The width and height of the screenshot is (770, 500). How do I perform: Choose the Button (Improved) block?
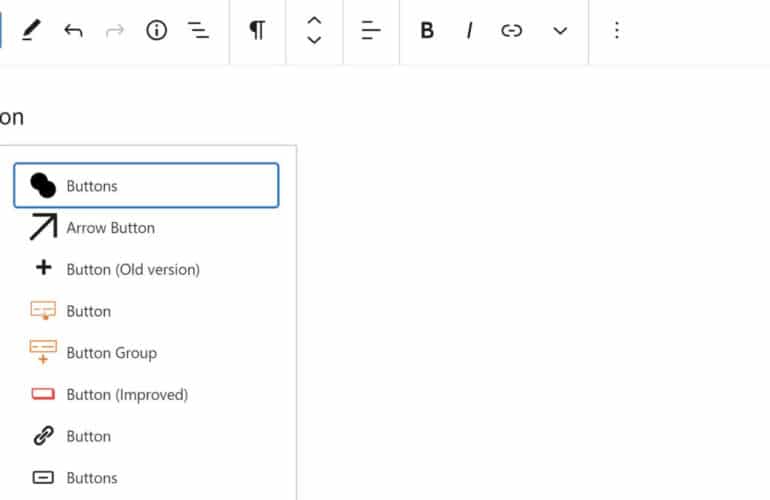tap(126, 395)
